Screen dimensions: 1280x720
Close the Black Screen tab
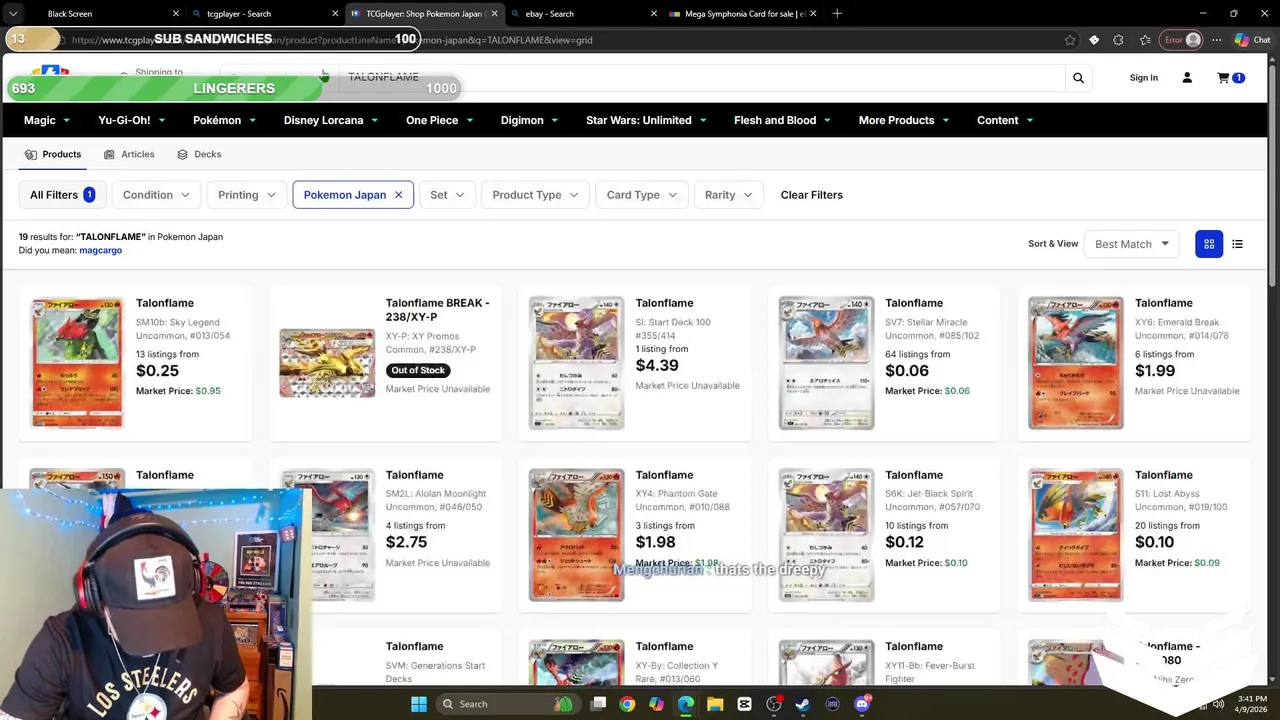coord(176,14)
